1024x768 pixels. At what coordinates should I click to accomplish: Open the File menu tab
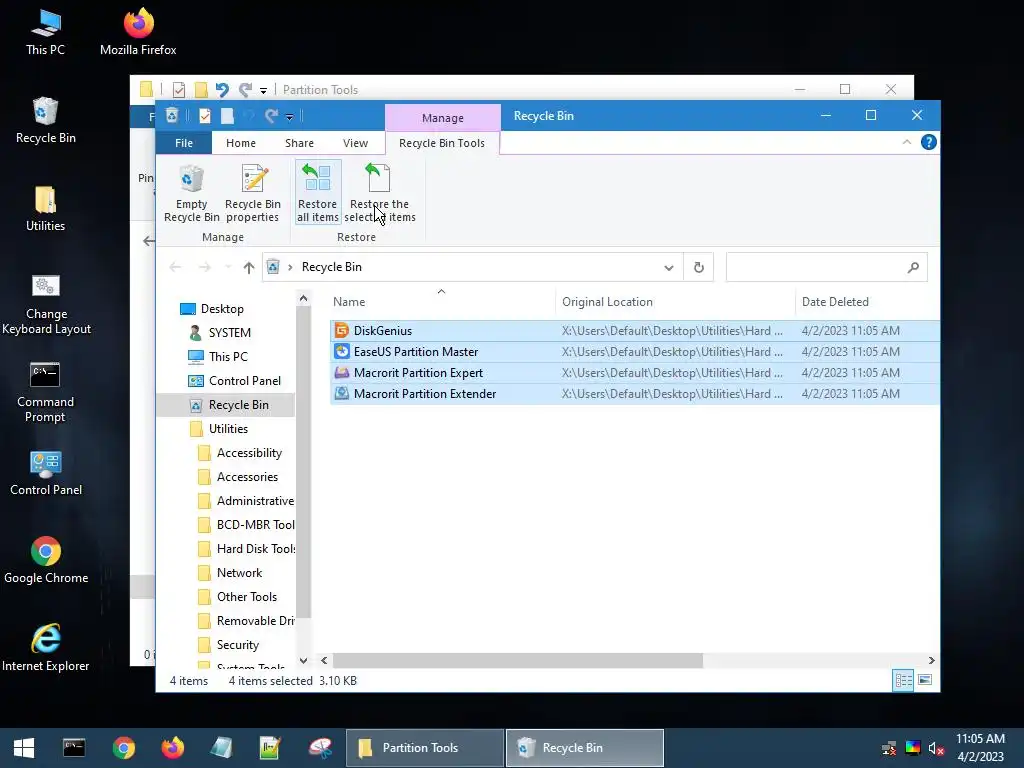pyautogui.click(x=184, y=143)
